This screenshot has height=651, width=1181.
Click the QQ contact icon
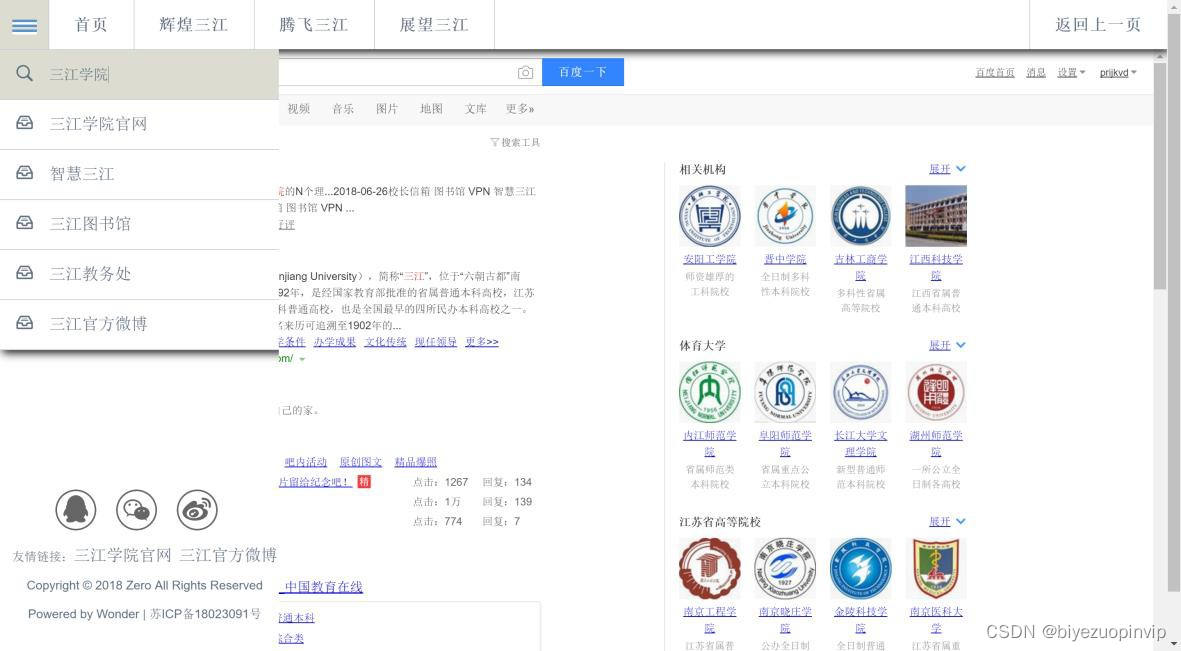tap(76, 510)
